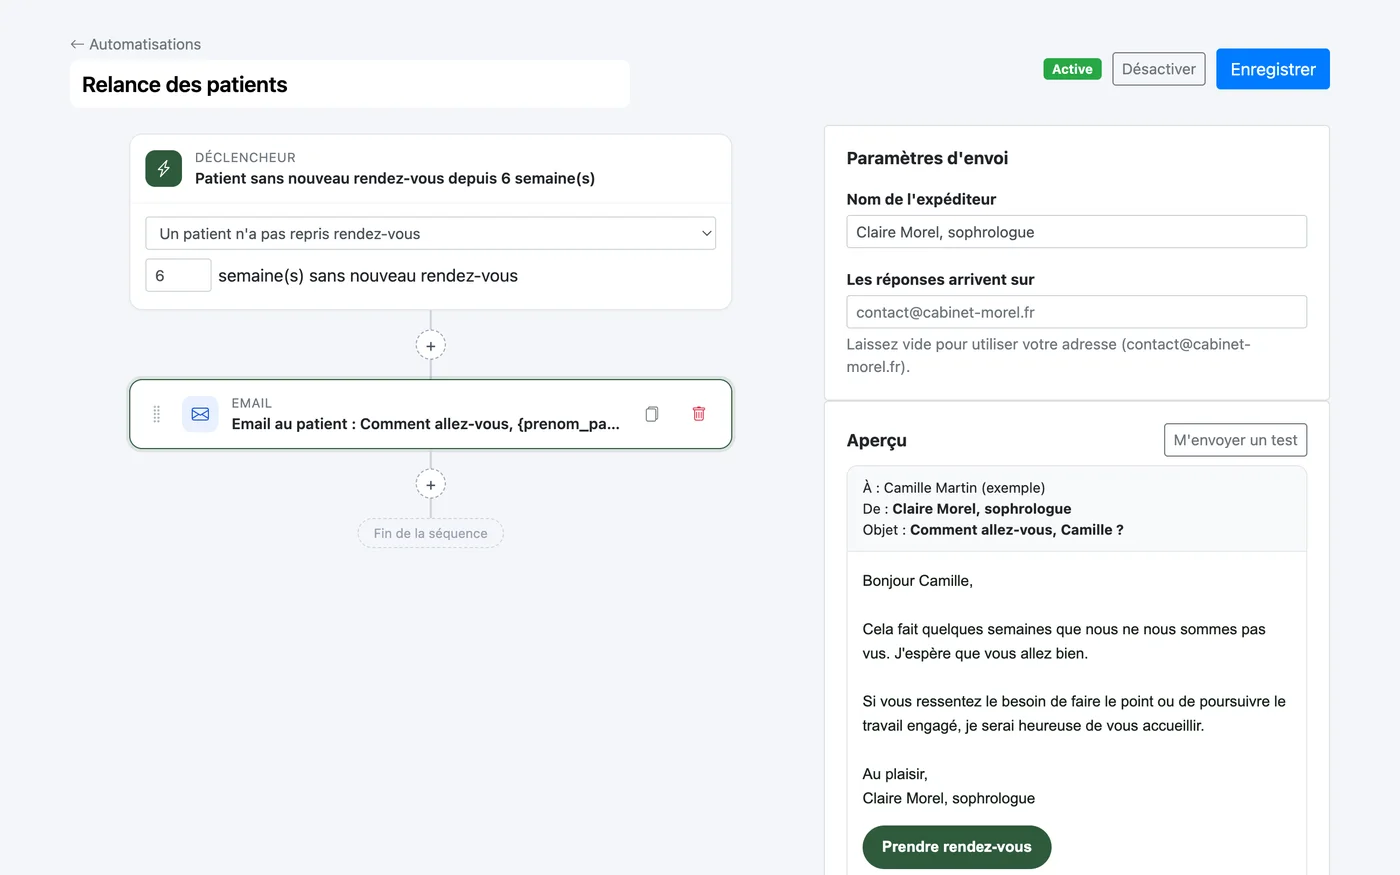
Task: Edit the Relance des patients title field
Action: point(350,84)
